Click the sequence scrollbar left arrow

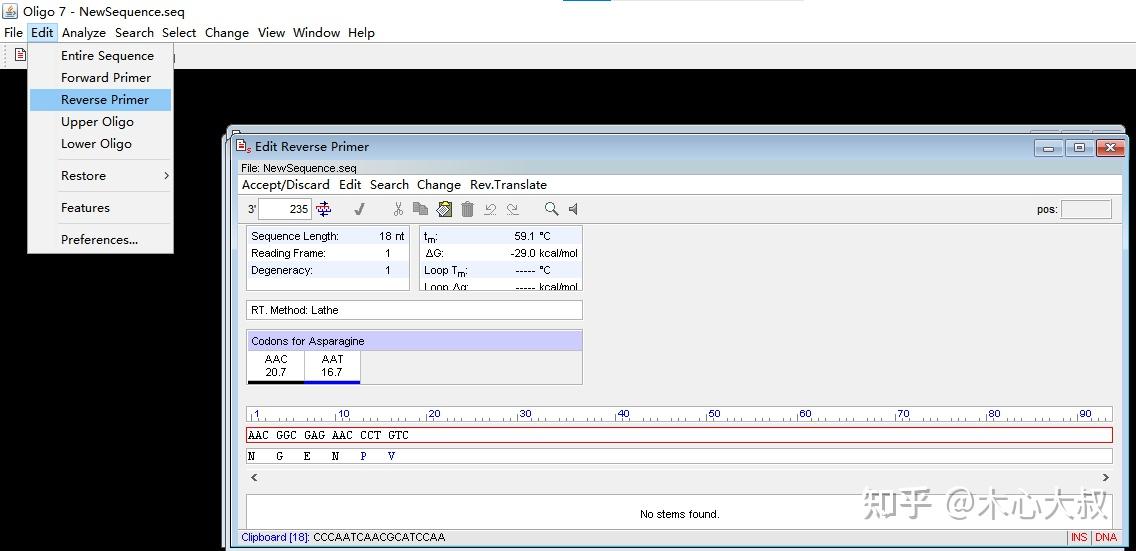coord(254,477)
